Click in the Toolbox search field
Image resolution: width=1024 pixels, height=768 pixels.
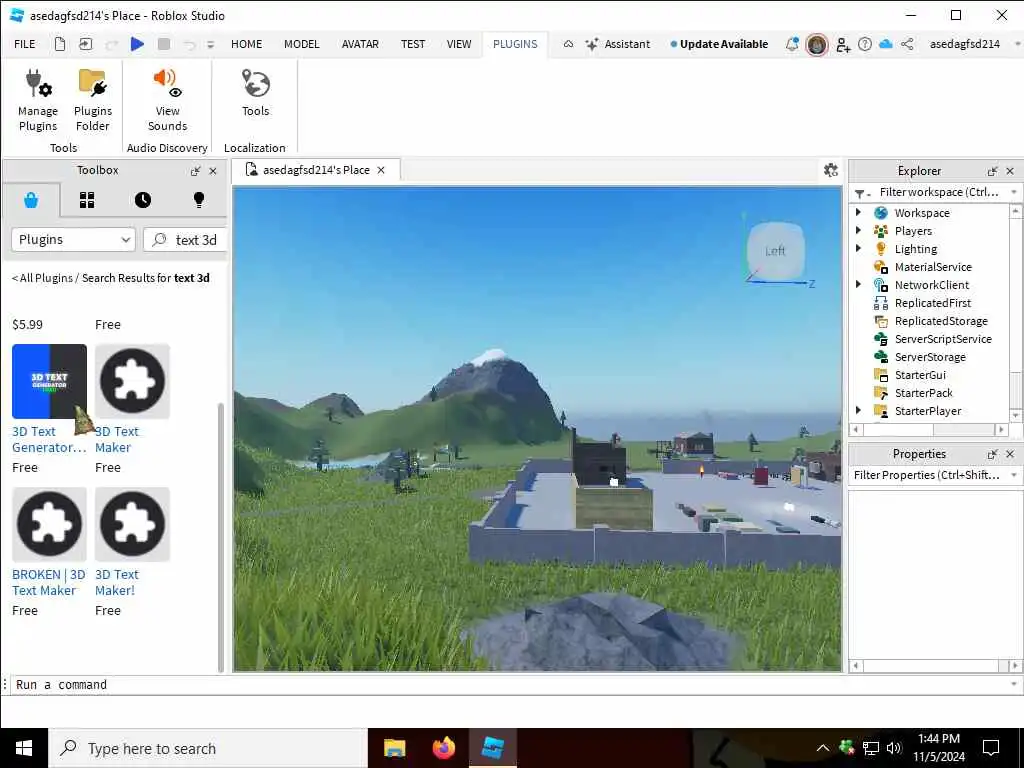click(x=185, y=240)
